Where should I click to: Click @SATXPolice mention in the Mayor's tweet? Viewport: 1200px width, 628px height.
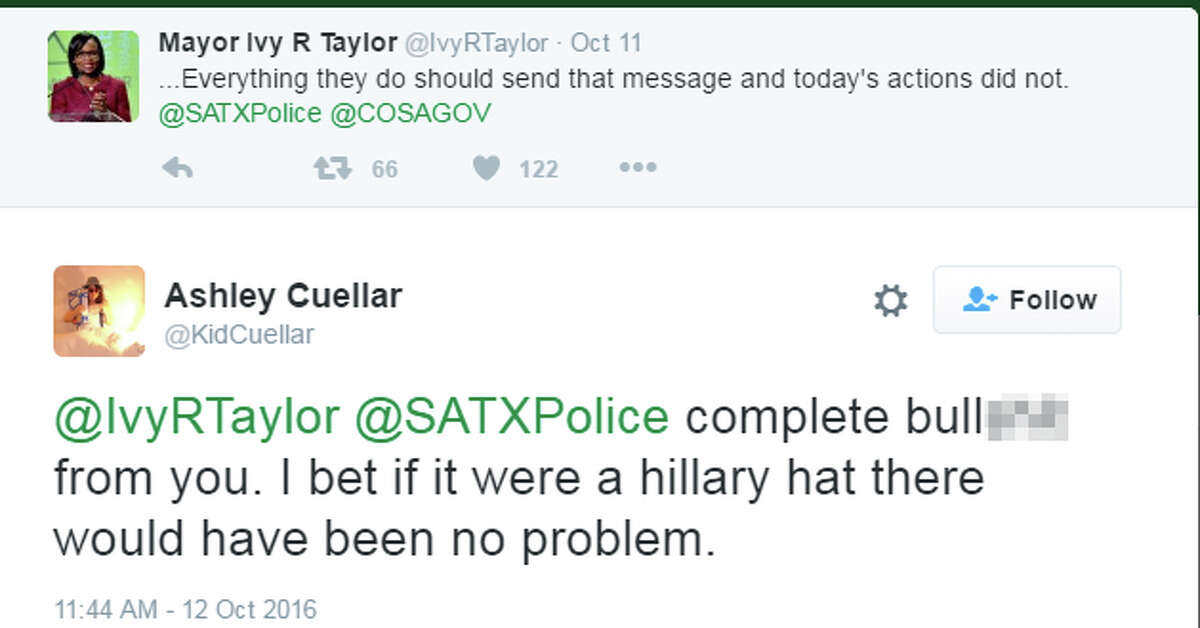tap(240, 113)
